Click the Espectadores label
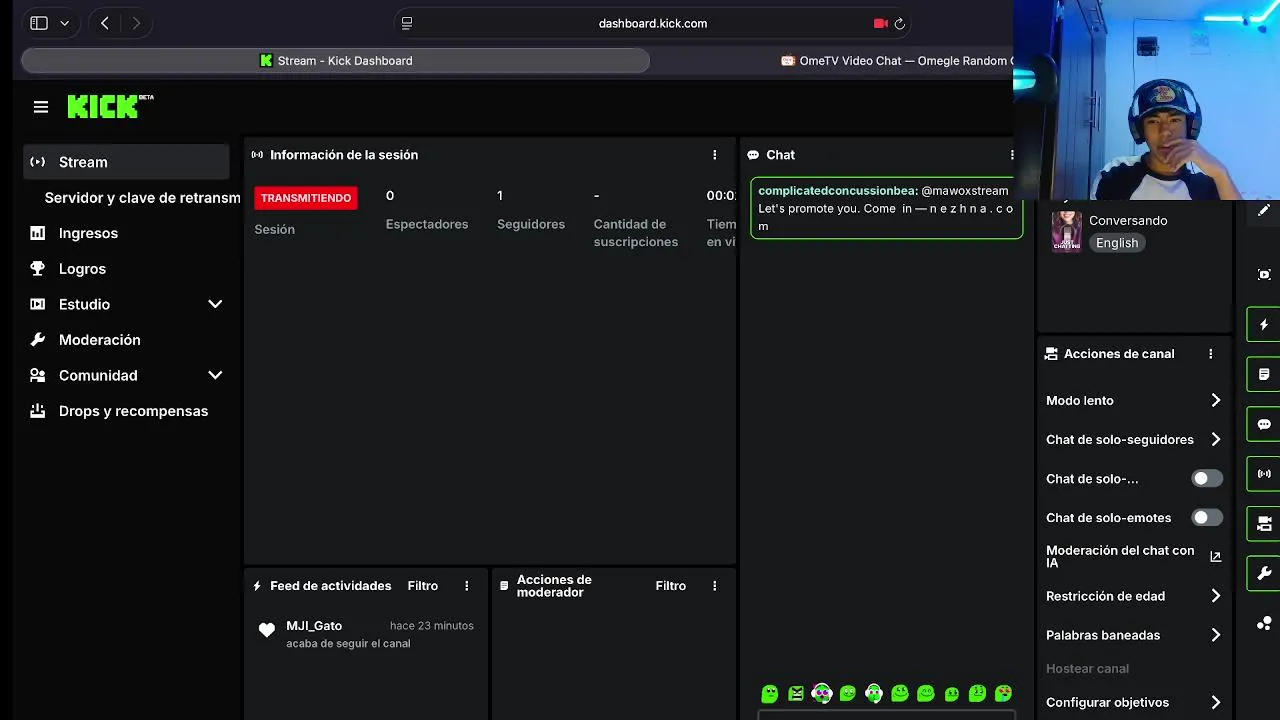The width and height of the screenshot is (1280, 720). coord(427,225)
